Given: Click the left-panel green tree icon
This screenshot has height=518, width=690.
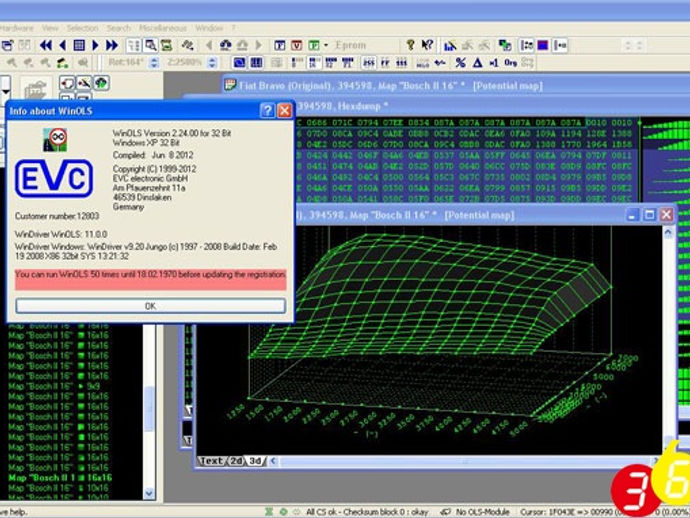Looking at the screenshot, I should [101, 83].
